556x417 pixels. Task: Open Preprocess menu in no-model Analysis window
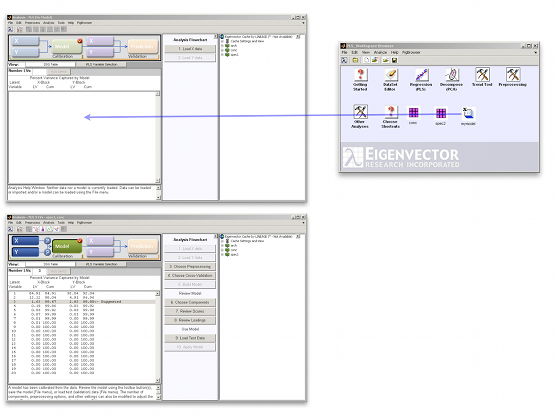(33, 23)
